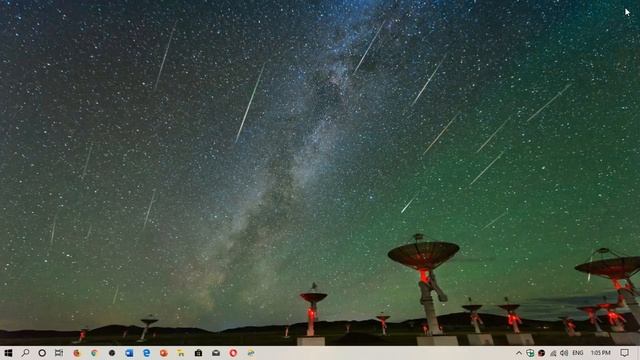Show hidden system tray icons
640x360 pixels.
519,353
